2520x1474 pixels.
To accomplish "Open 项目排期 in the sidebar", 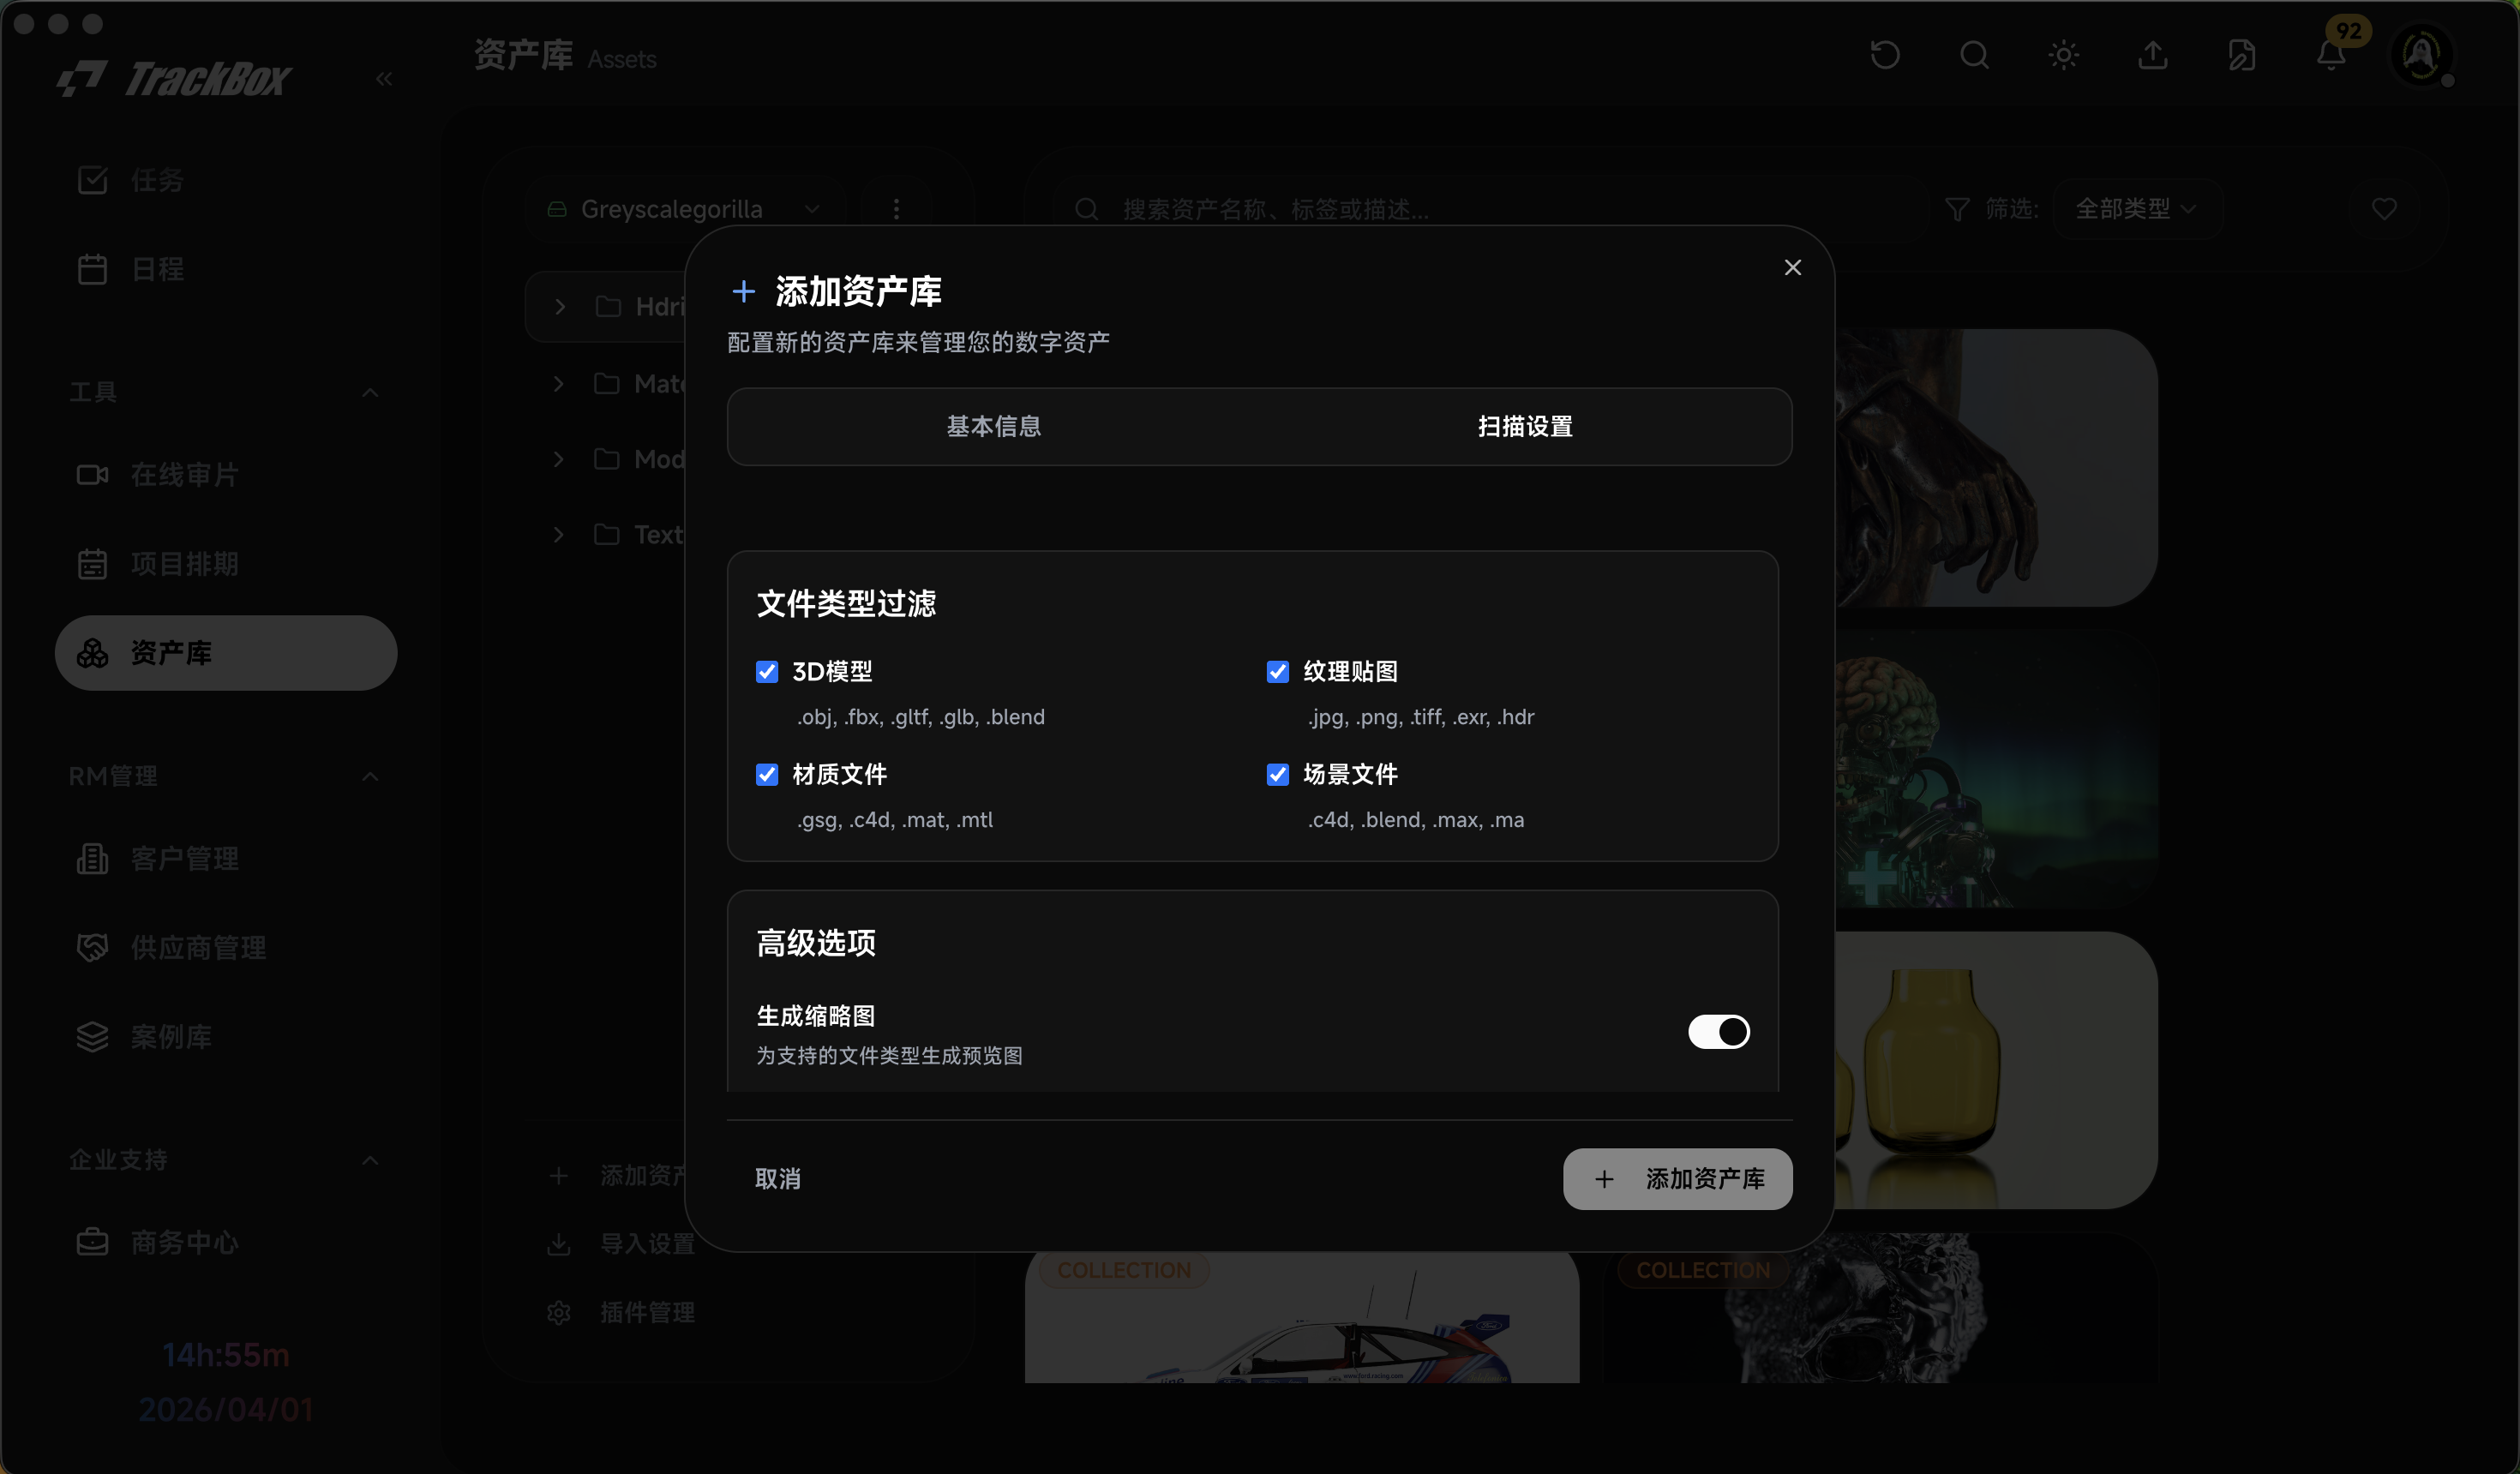I will click(x=225, y=564).
